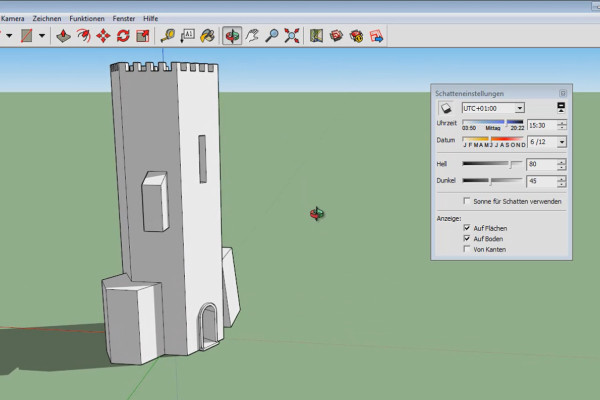This screenshot has height=400, width=600.
Task: Toggle the show shadows button in panel
Action: click(446, 108)
